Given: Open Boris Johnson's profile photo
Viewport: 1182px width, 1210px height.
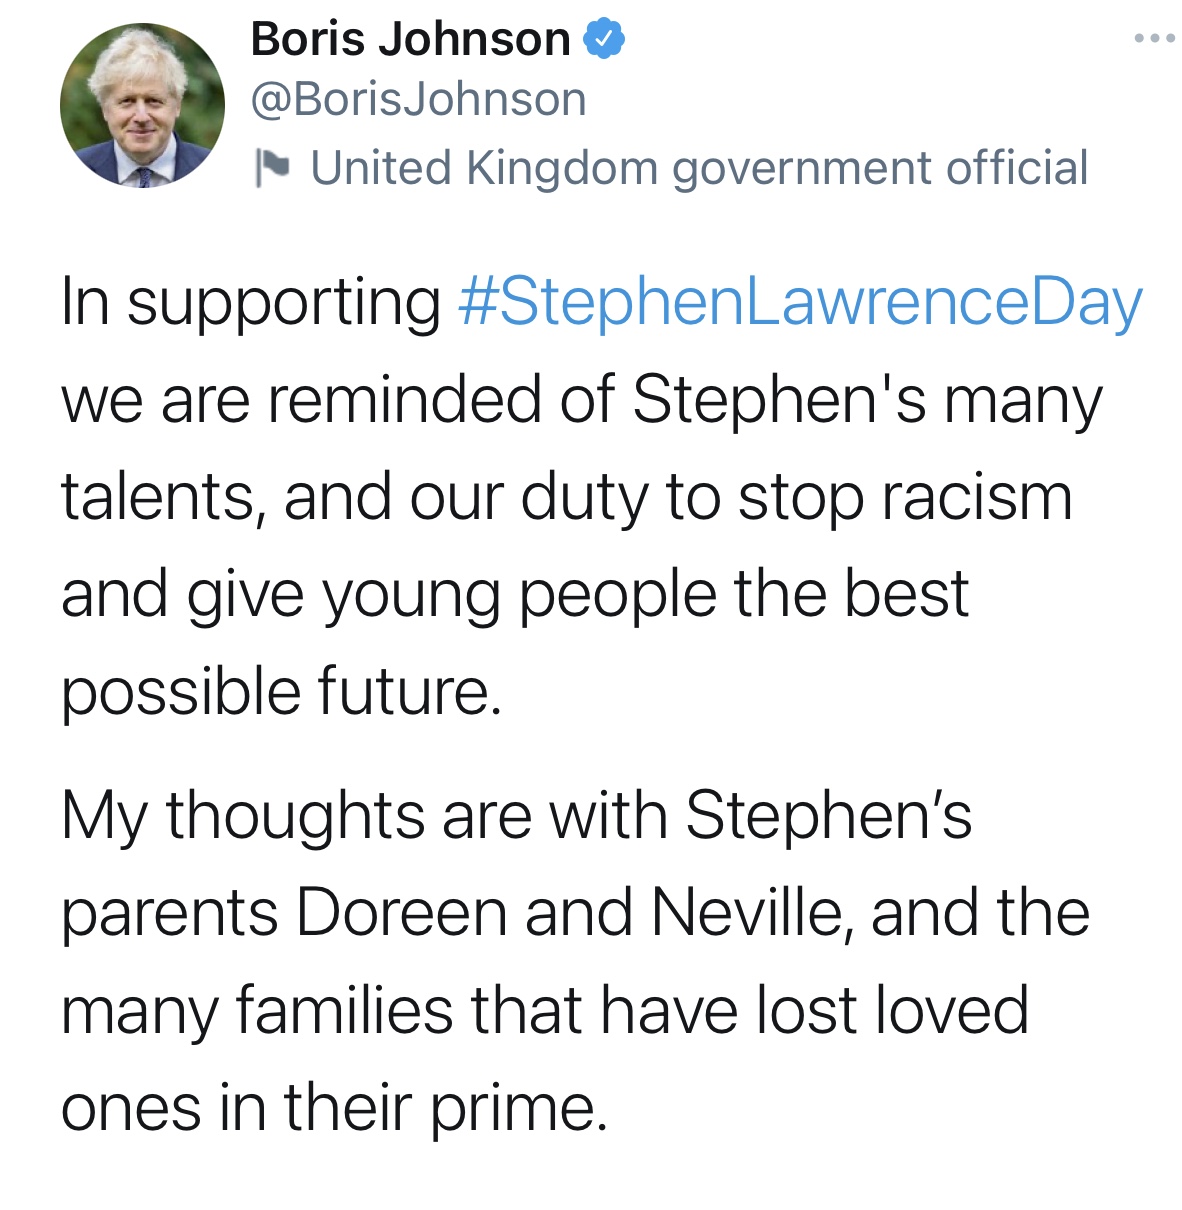Looking at the screenshot, I should 142,106.
